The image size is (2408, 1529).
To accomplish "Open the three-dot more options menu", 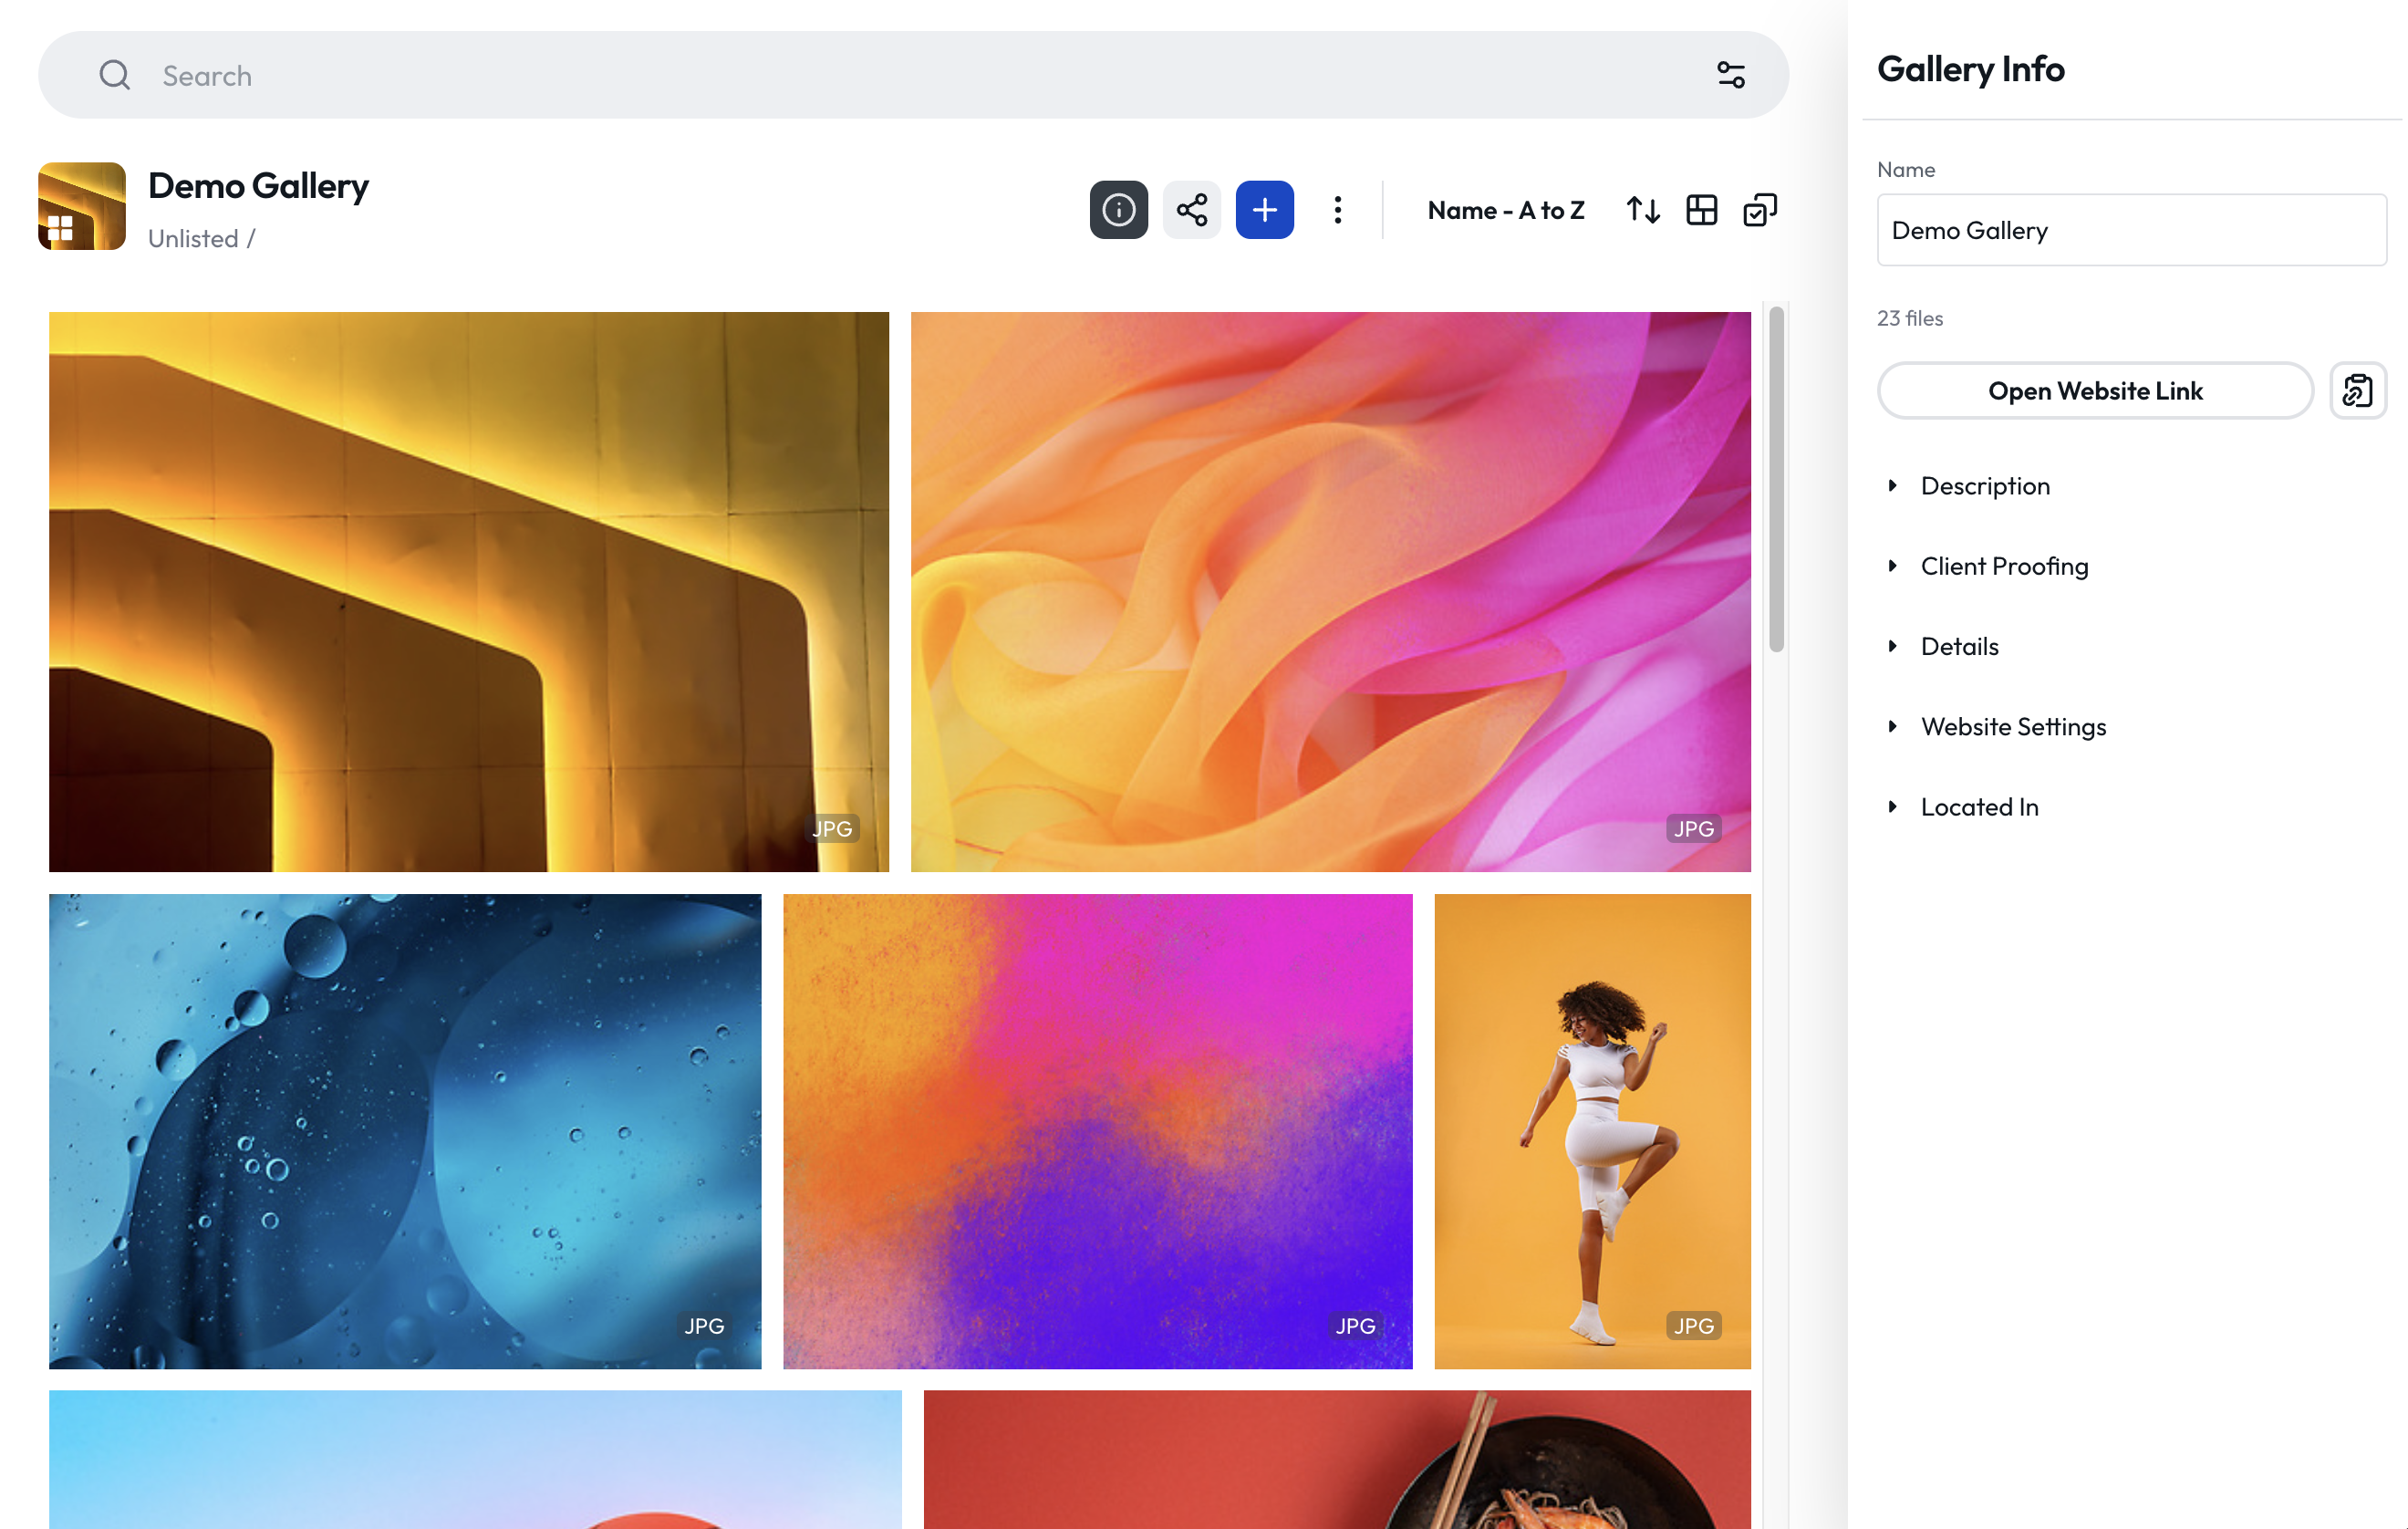I will click(x=1337, y=210).
